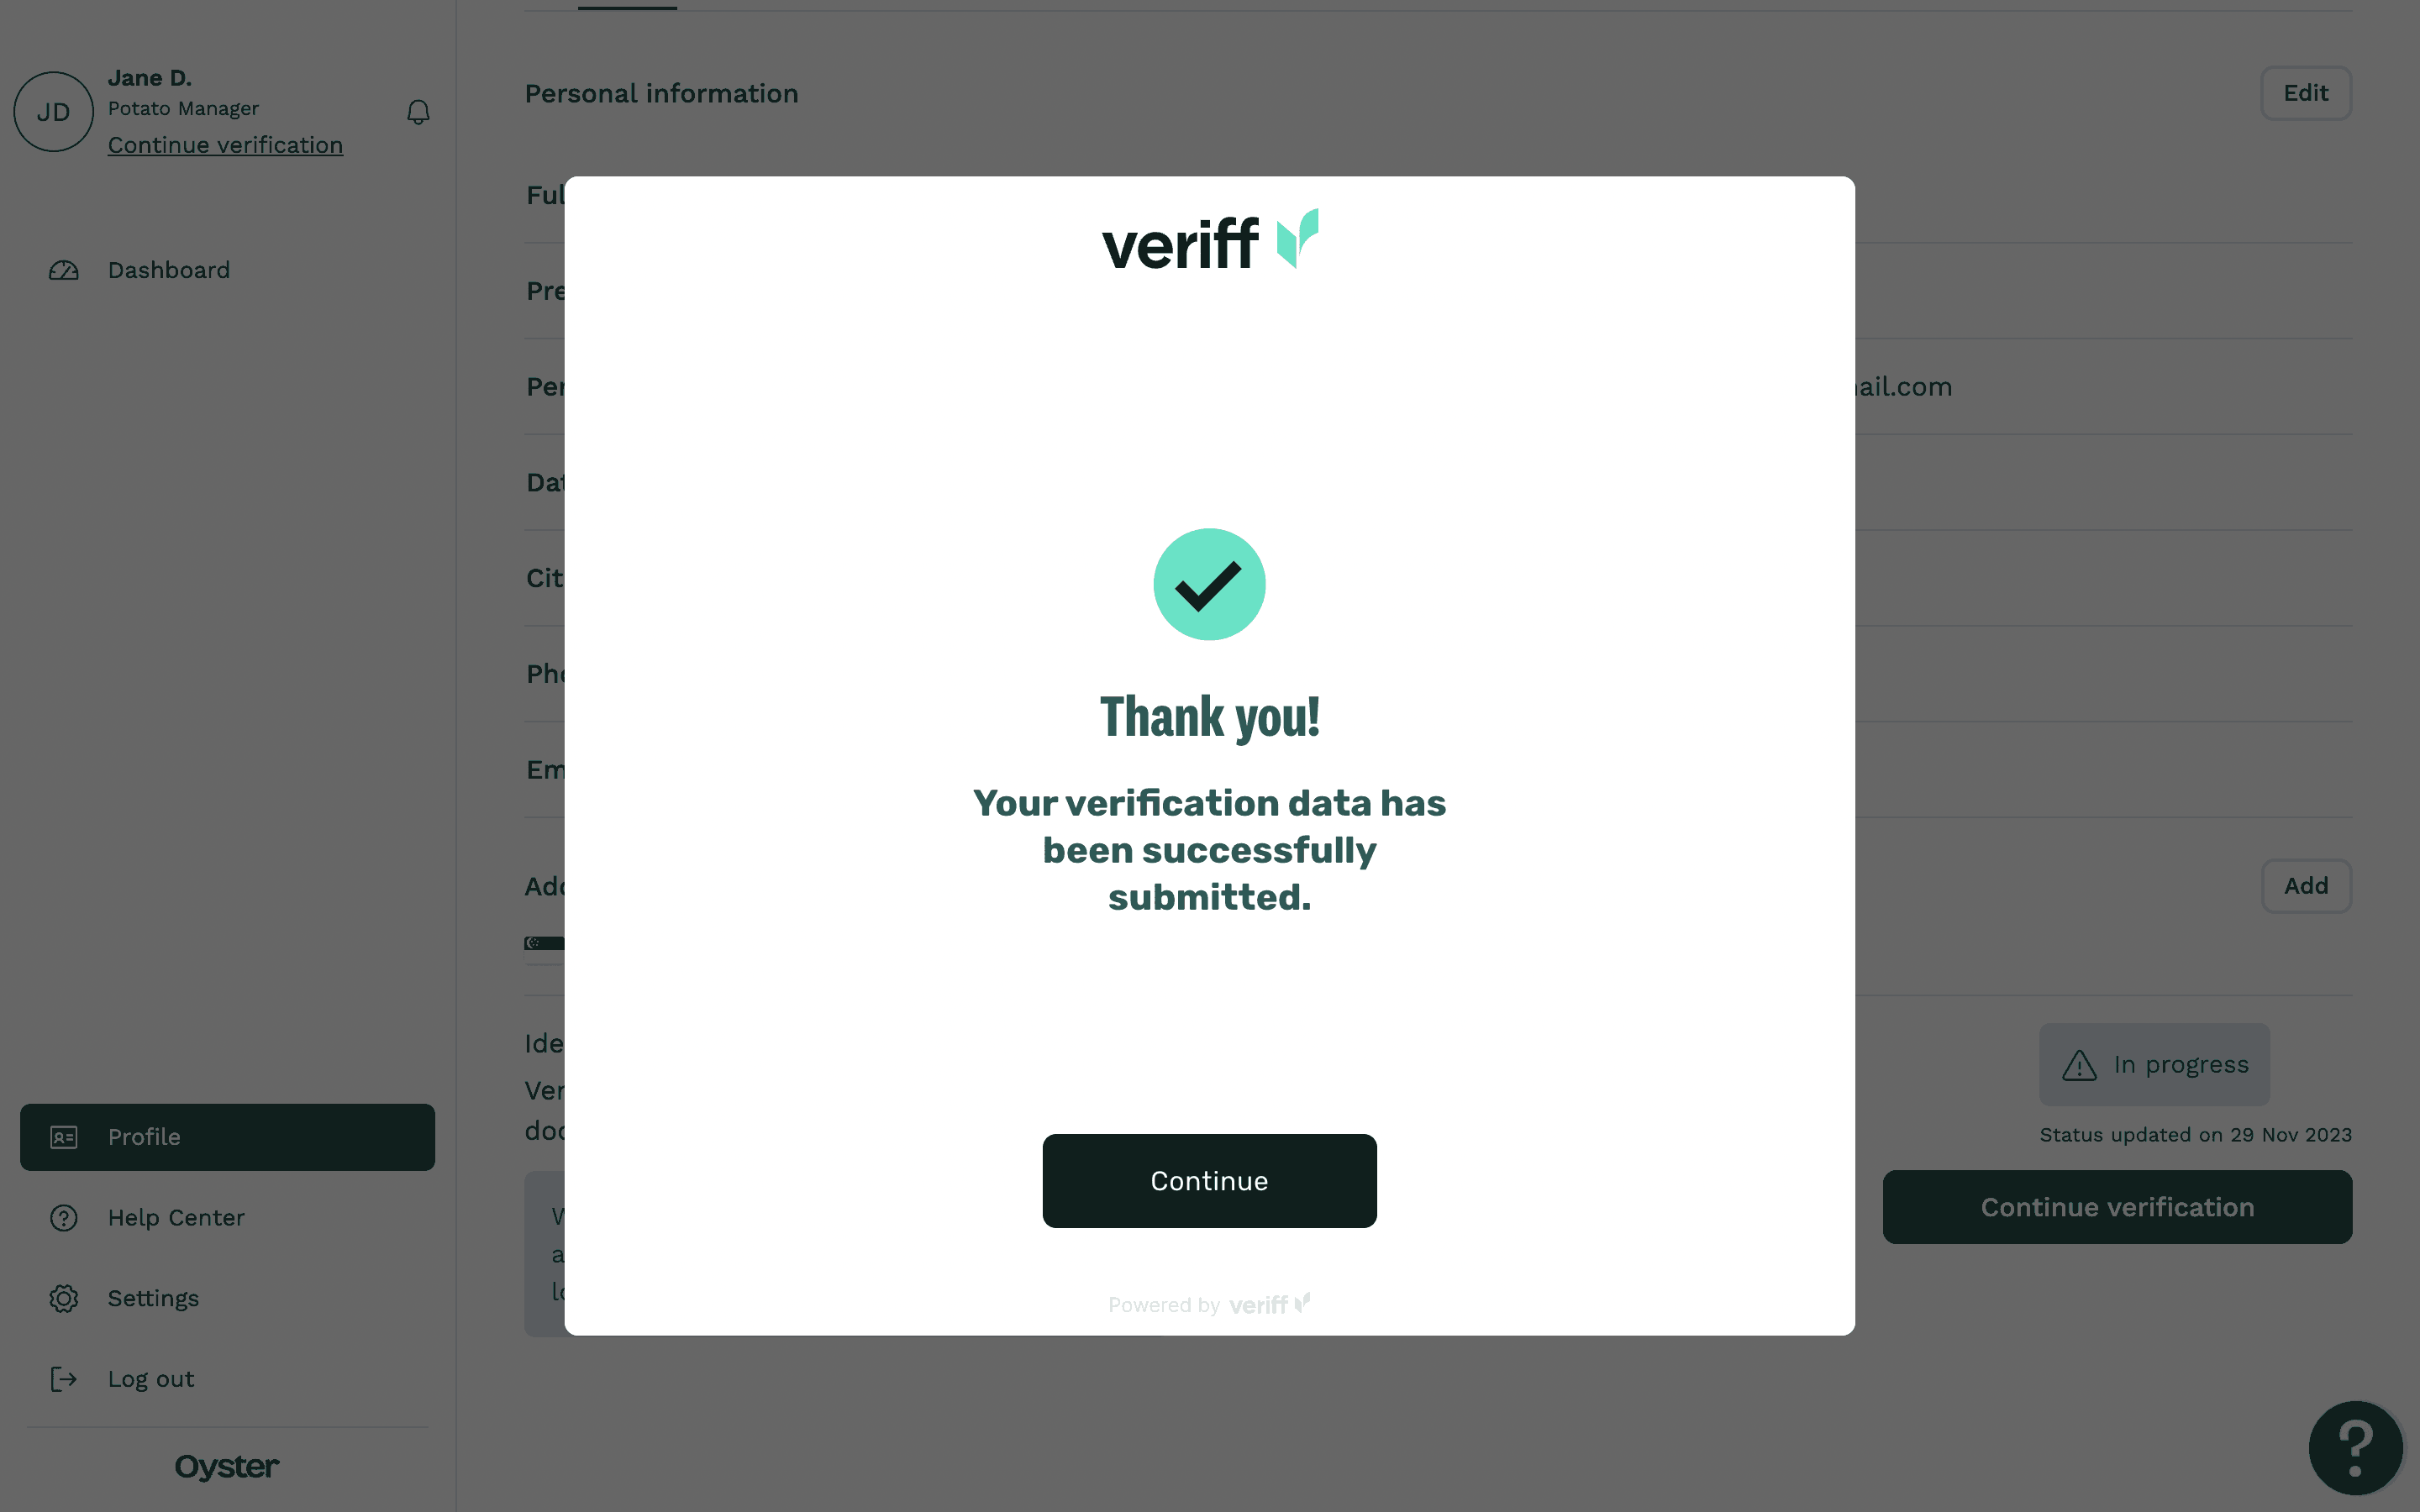
Task: Open Settings from the sidebar
Action: pos(153,1298)
